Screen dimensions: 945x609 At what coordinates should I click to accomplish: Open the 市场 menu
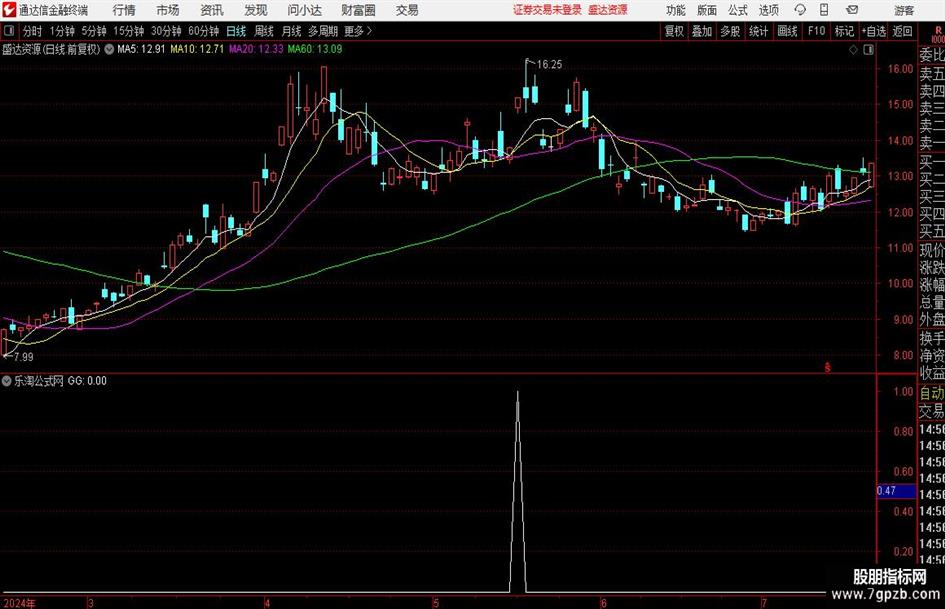coord(168,10)
